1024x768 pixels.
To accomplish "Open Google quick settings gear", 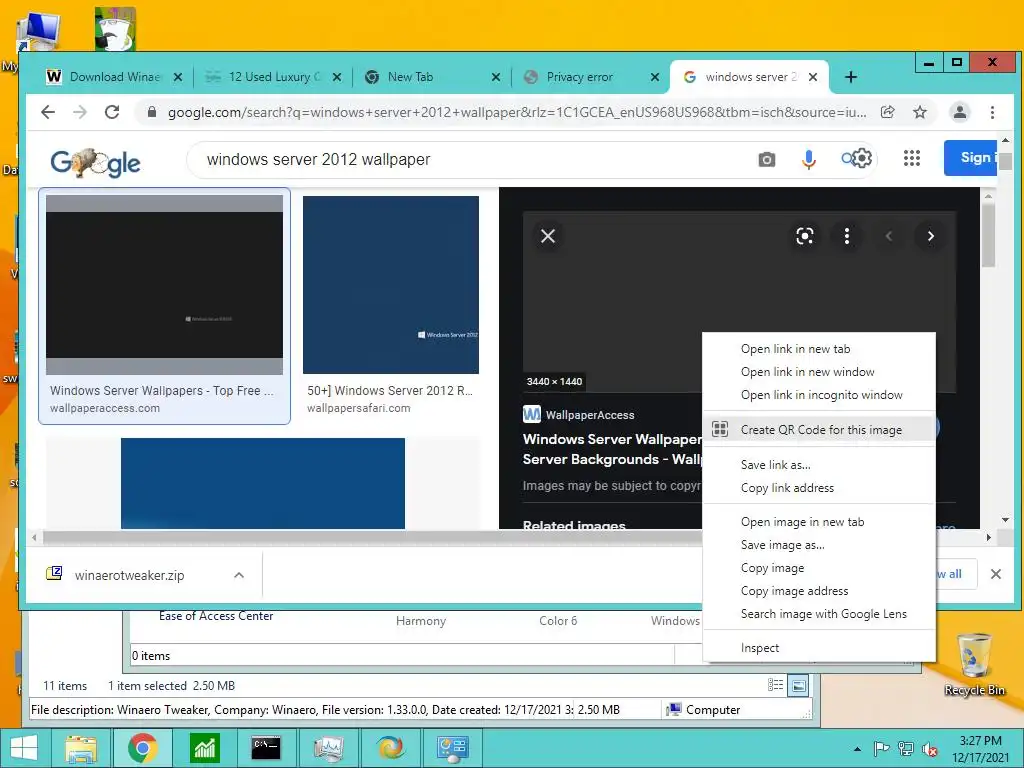I will 862,158.
